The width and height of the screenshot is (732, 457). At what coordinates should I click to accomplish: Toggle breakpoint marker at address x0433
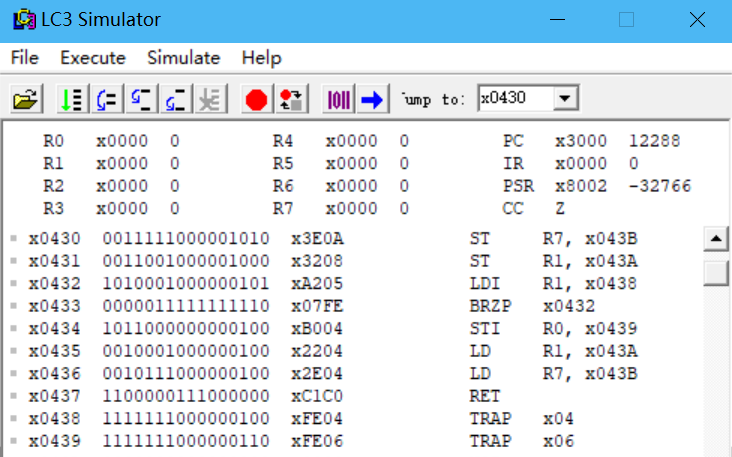(x=14, y=306)
